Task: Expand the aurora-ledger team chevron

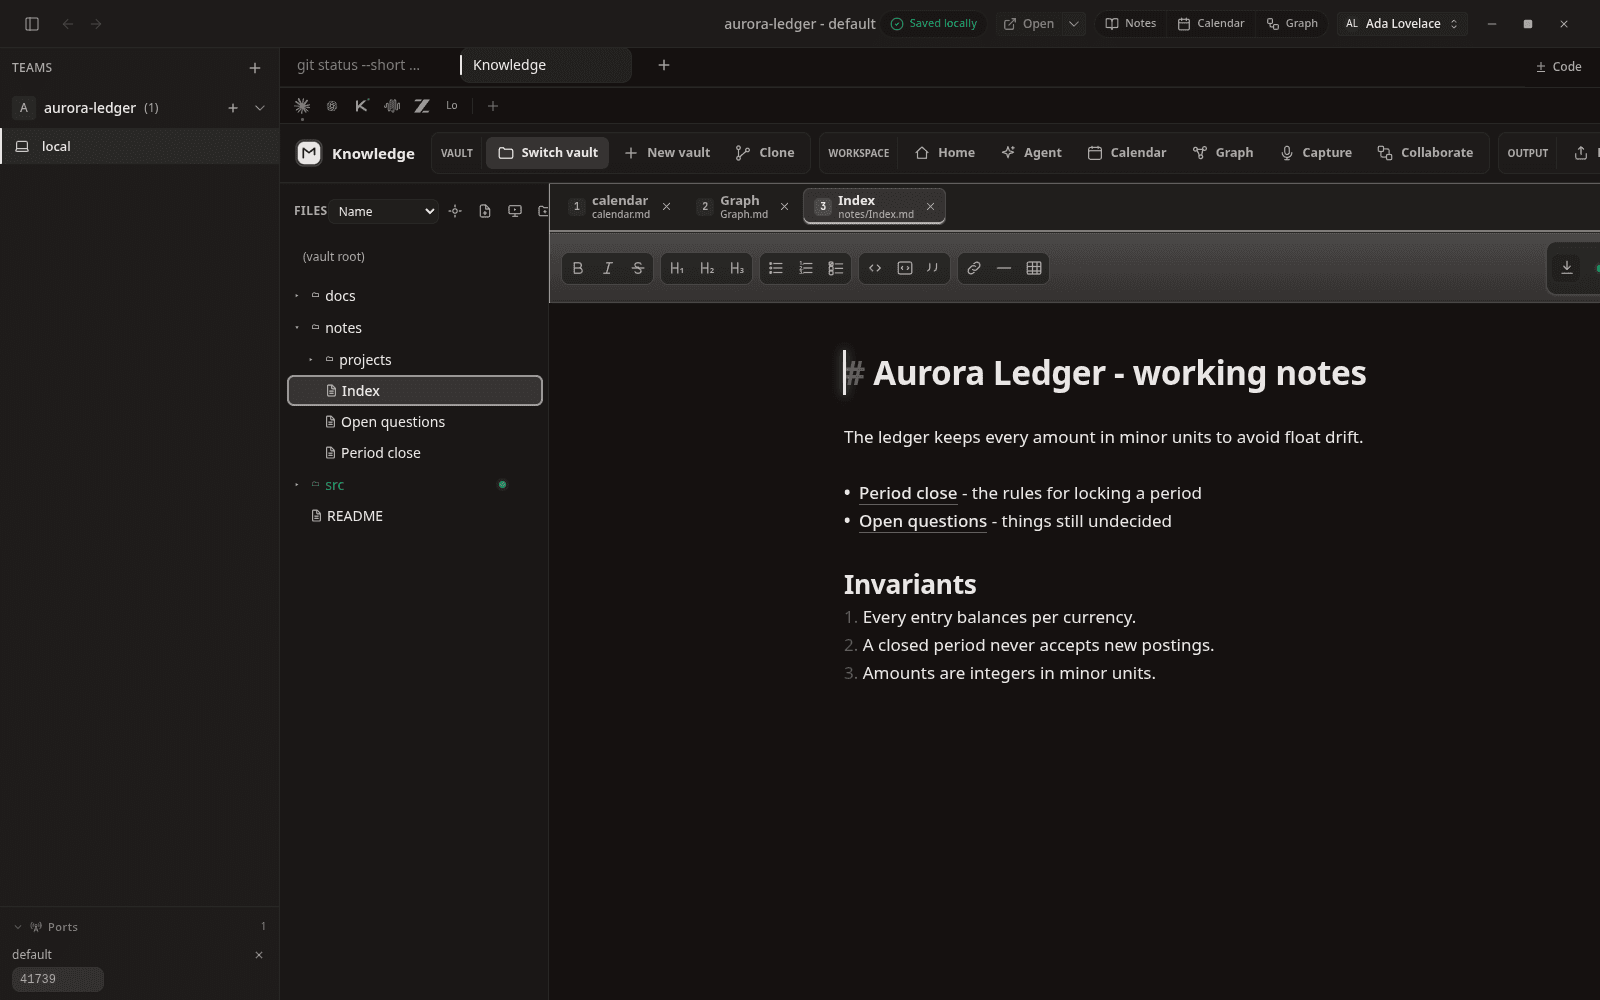Action: [x=260, y=108]
